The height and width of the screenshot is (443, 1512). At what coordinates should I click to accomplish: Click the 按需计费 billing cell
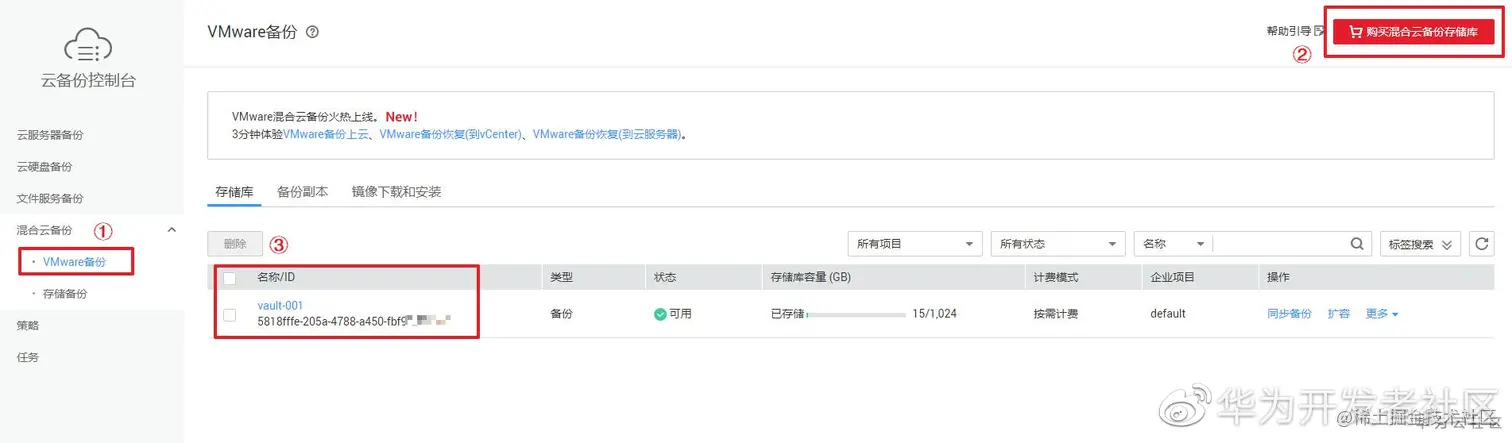pyautogui.click(x=1056, y=314)
